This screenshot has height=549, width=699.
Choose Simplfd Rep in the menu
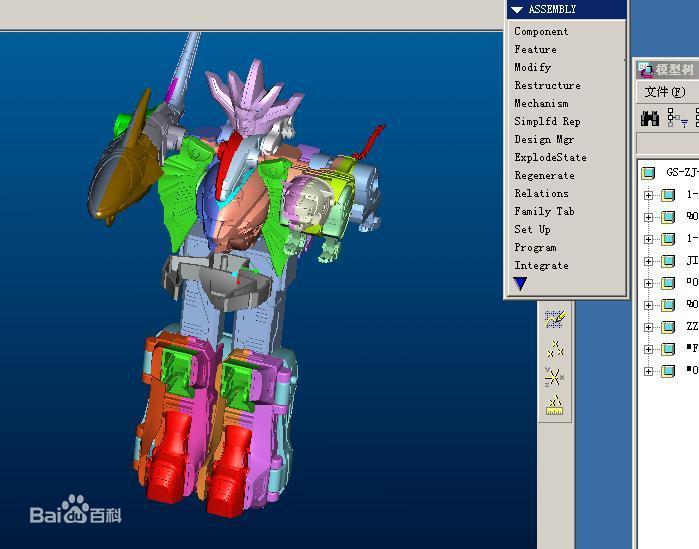click(x=547, y=121)
